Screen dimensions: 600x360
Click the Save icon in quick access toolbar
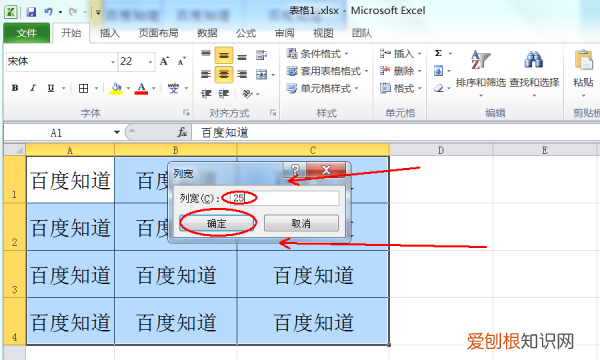coord(31,12)
